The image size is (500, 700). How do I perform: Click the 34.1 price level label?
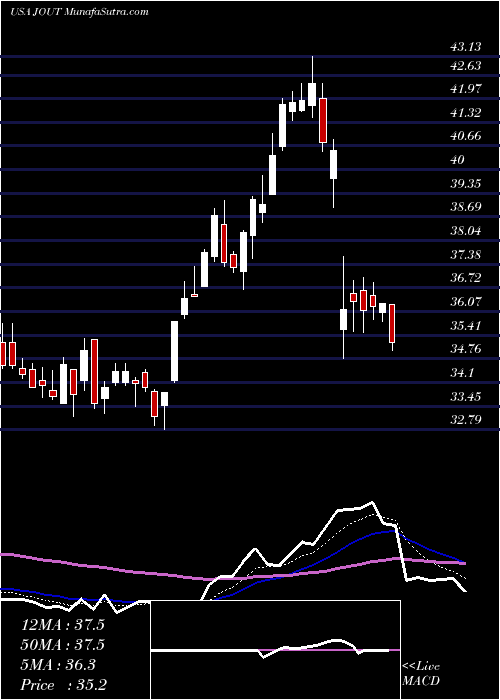pos(462,372)
